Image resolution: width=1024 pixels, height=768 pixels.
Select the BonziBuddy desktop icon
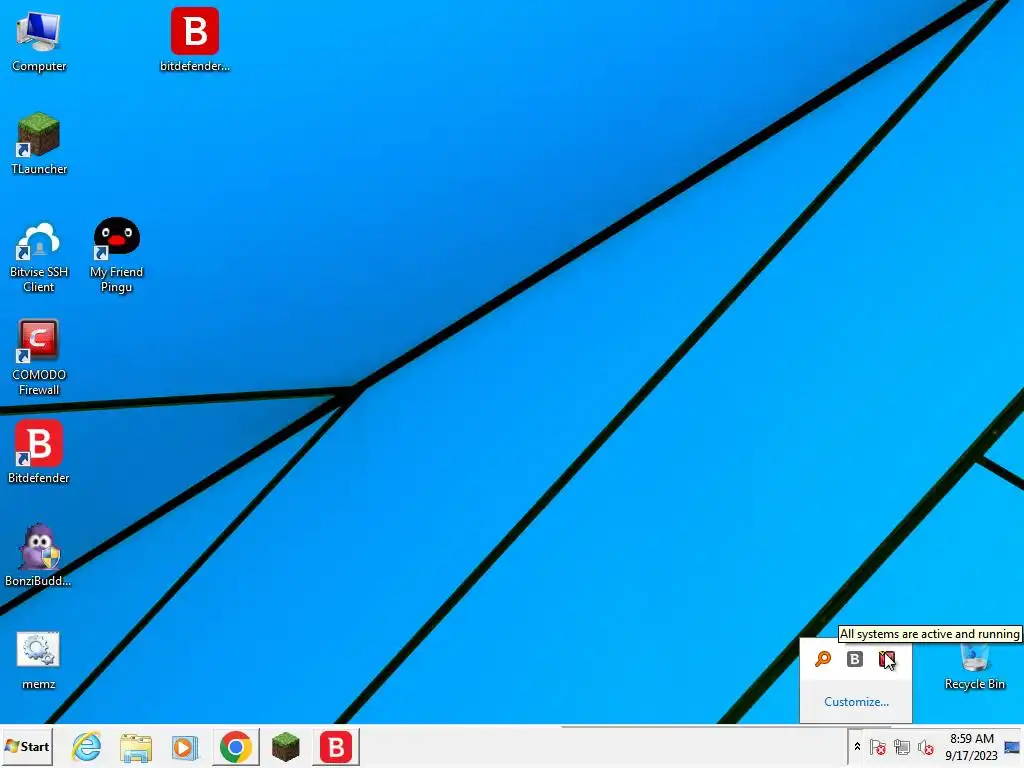pyautogui.click(x=39, y=555)
